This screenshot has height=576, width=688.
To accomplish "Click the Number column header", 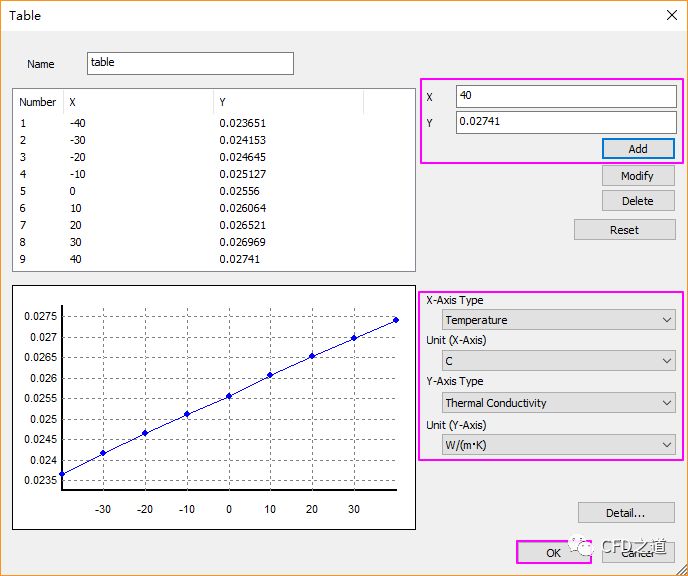I will (x=38, y=102).
